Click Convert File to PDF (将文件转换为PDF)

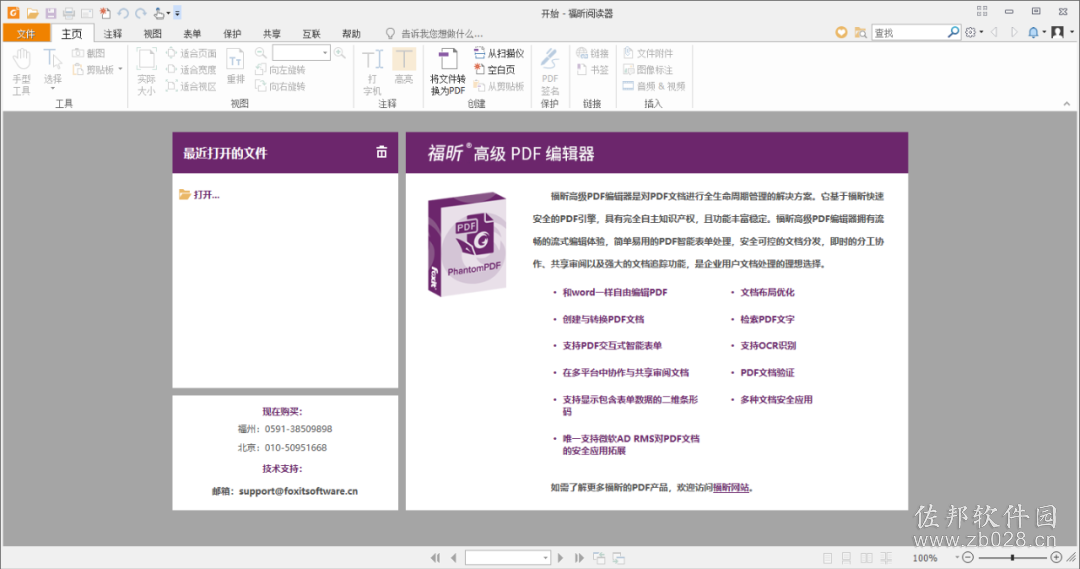[x=448, y=72]
